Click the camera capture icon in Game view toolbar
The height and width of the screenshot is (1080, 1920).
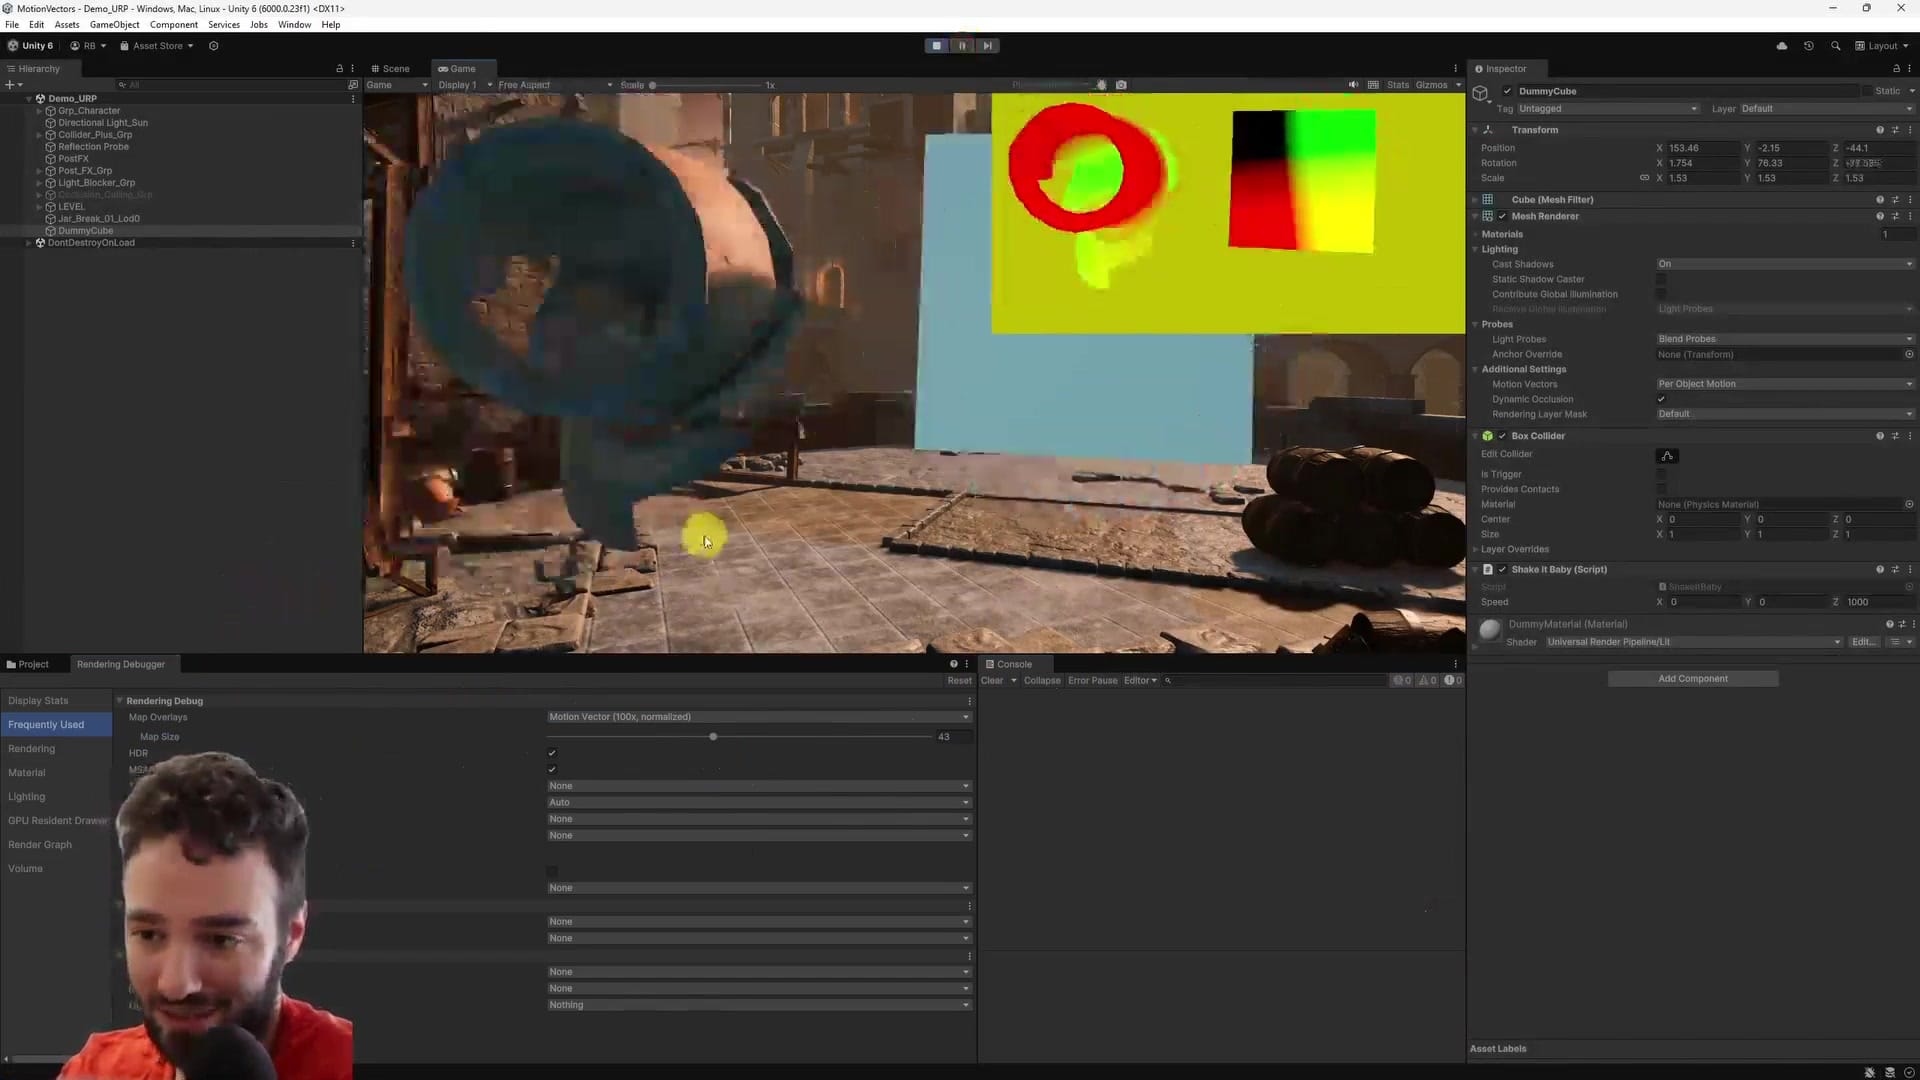pyautogui.click(x=1121, y=85)
